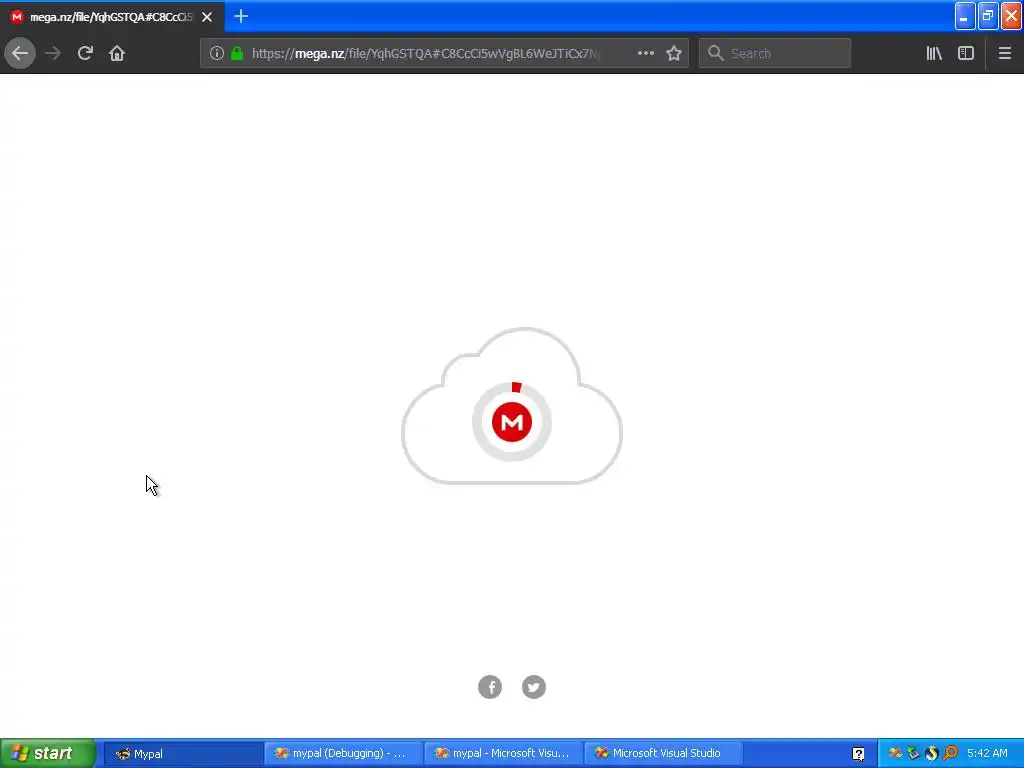Open page actions three-dot menu
Viewport: 1024px width, 768px height.
645,53
